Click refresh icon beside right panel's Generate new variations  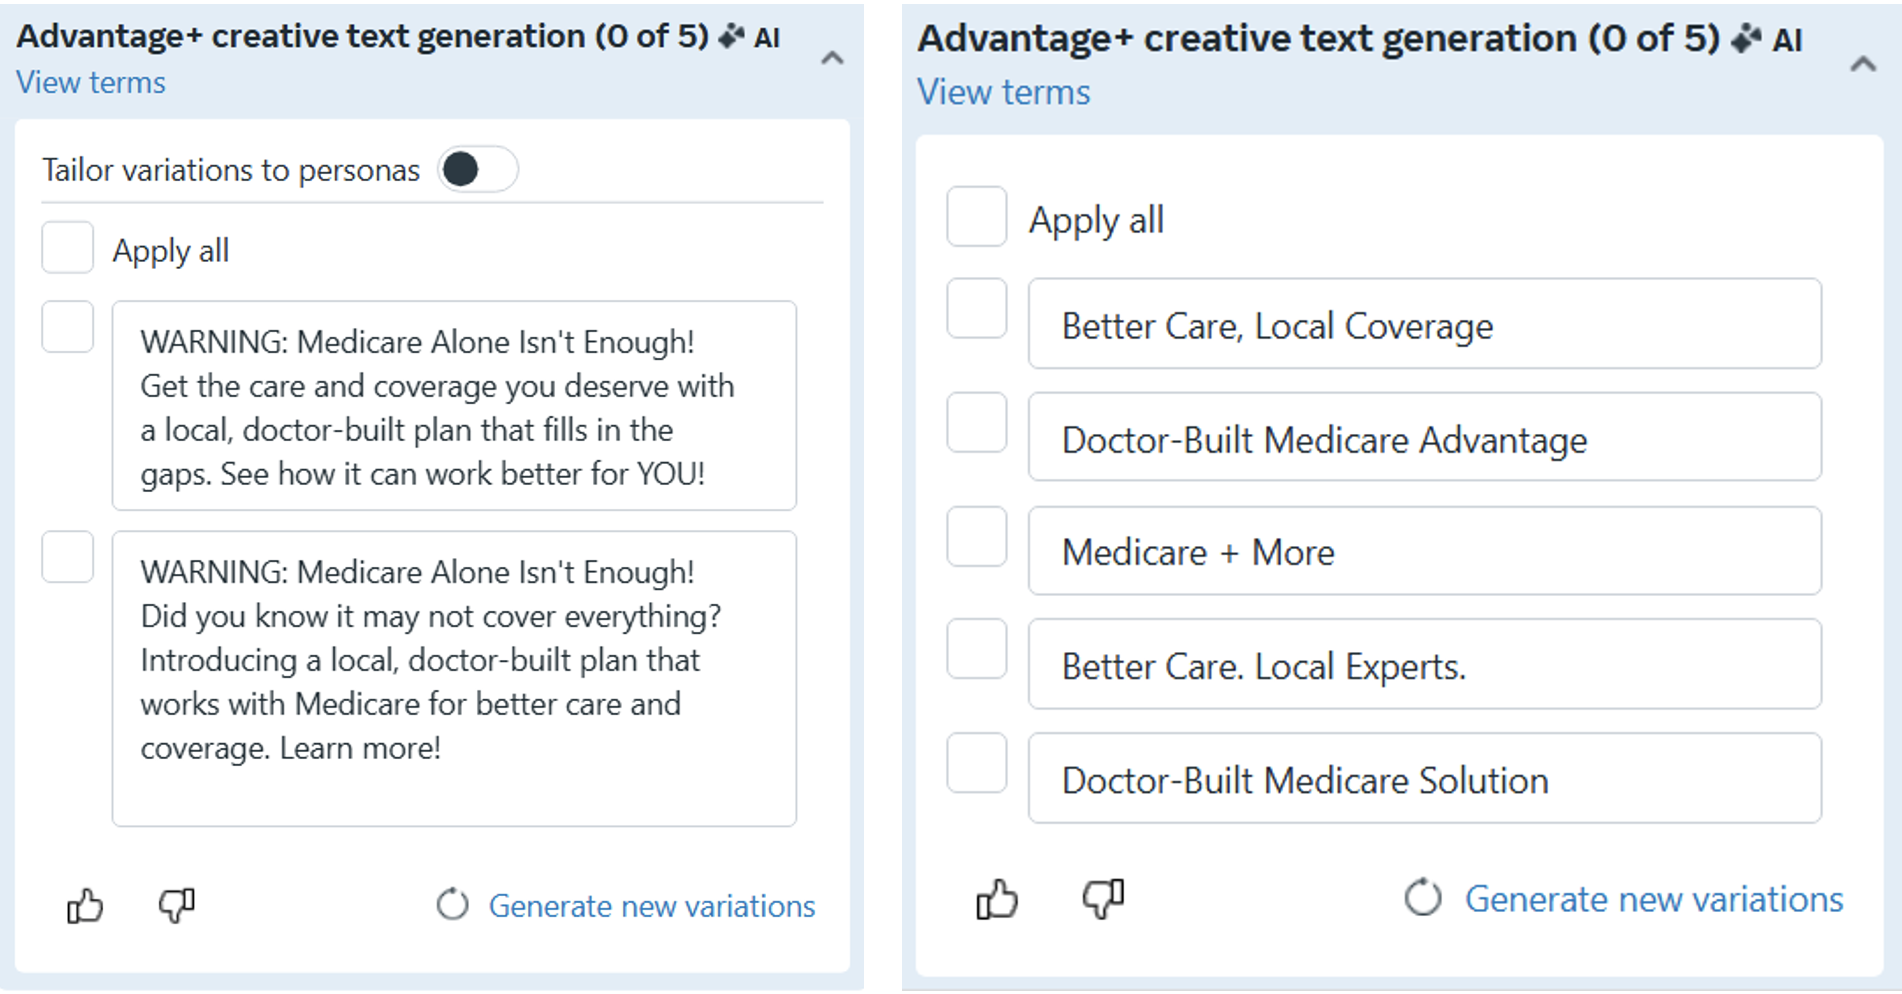[x=1422, y=898]
